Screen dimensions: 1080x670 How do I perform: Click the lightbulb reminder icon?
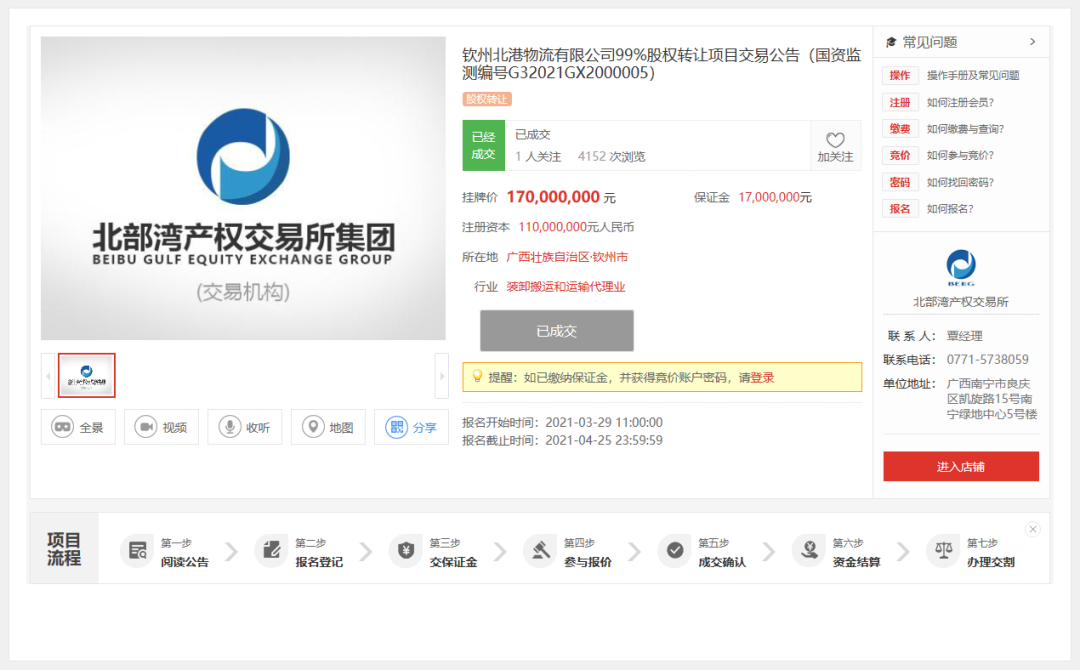tap(477, 376)
